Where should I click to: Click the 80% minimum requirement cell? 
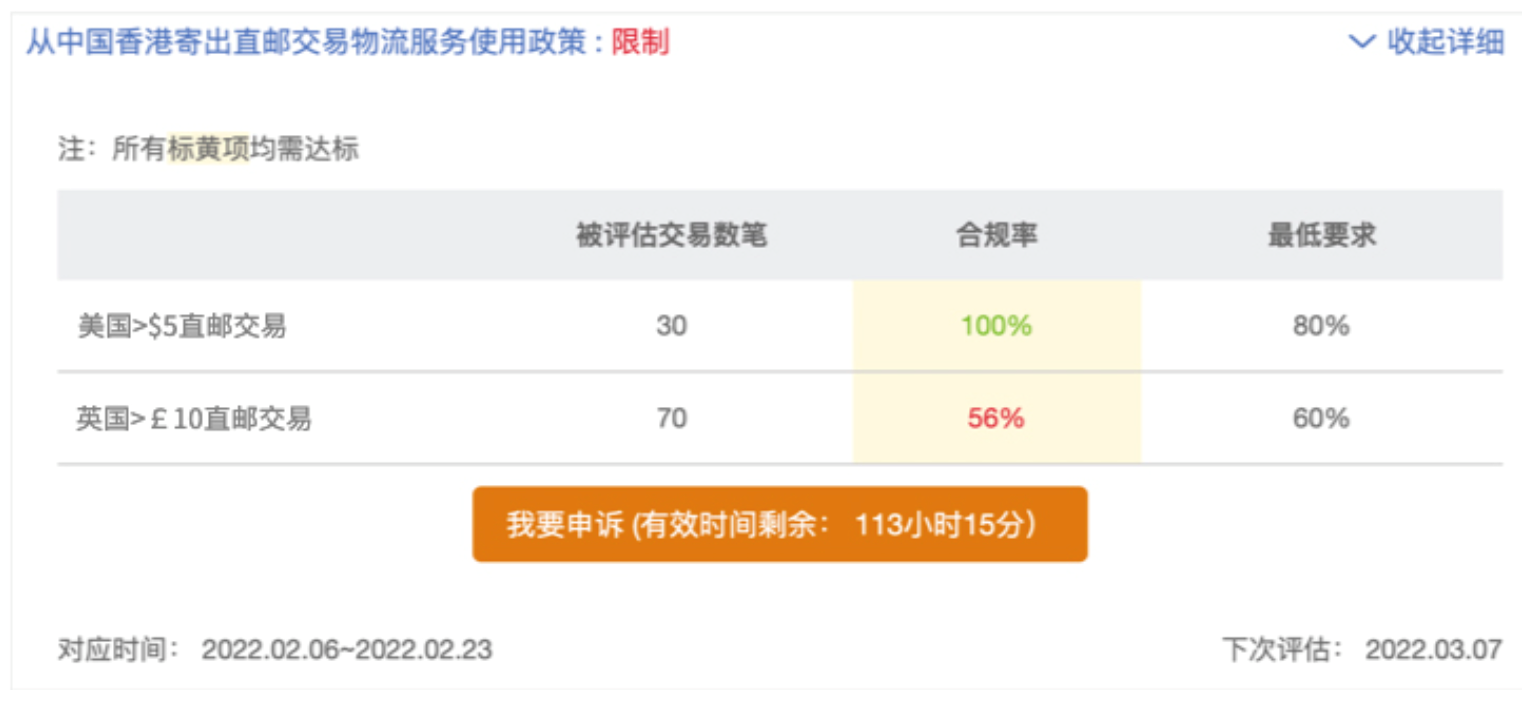1322,326
